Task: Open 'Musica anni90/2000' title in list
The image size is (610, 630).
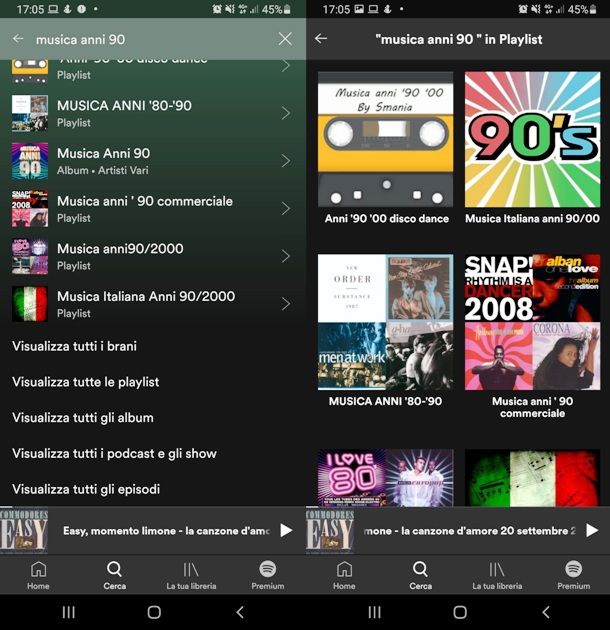Action: pos(120,249)
